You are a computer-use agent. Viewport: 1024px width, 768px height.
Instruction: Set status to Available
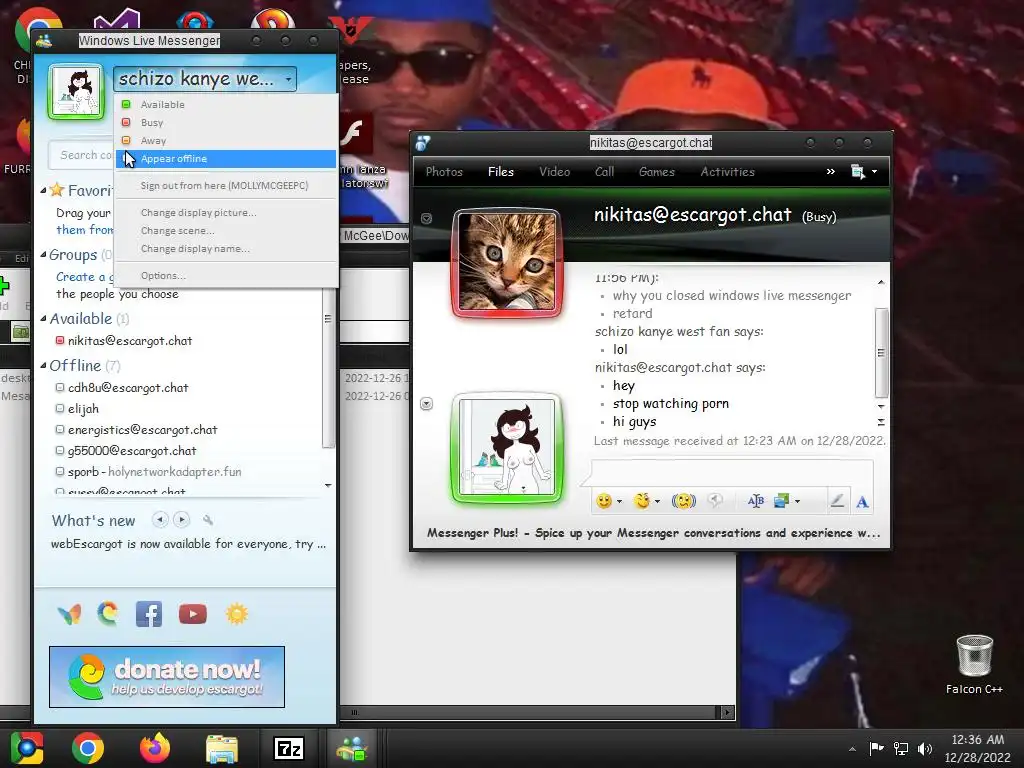226,104
